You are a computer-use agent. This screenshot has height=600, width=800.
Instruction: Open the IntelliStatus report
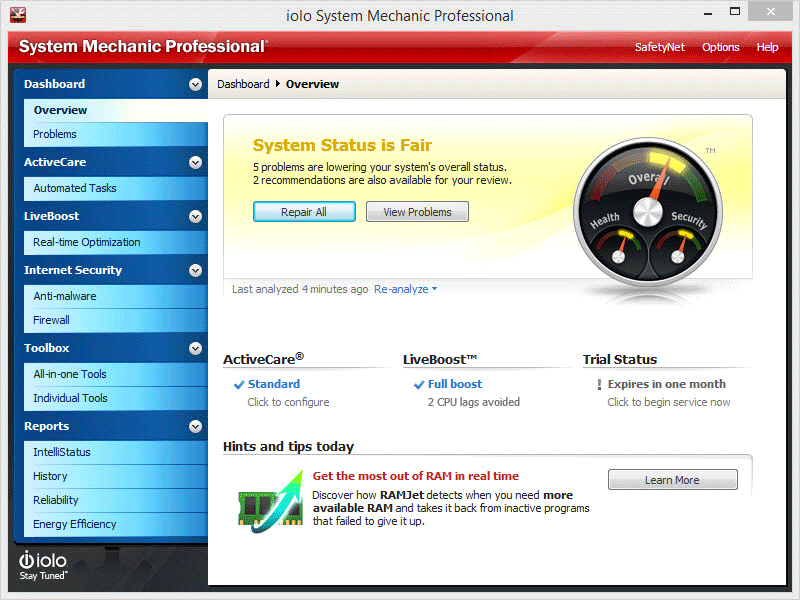(x=116, y=453)
